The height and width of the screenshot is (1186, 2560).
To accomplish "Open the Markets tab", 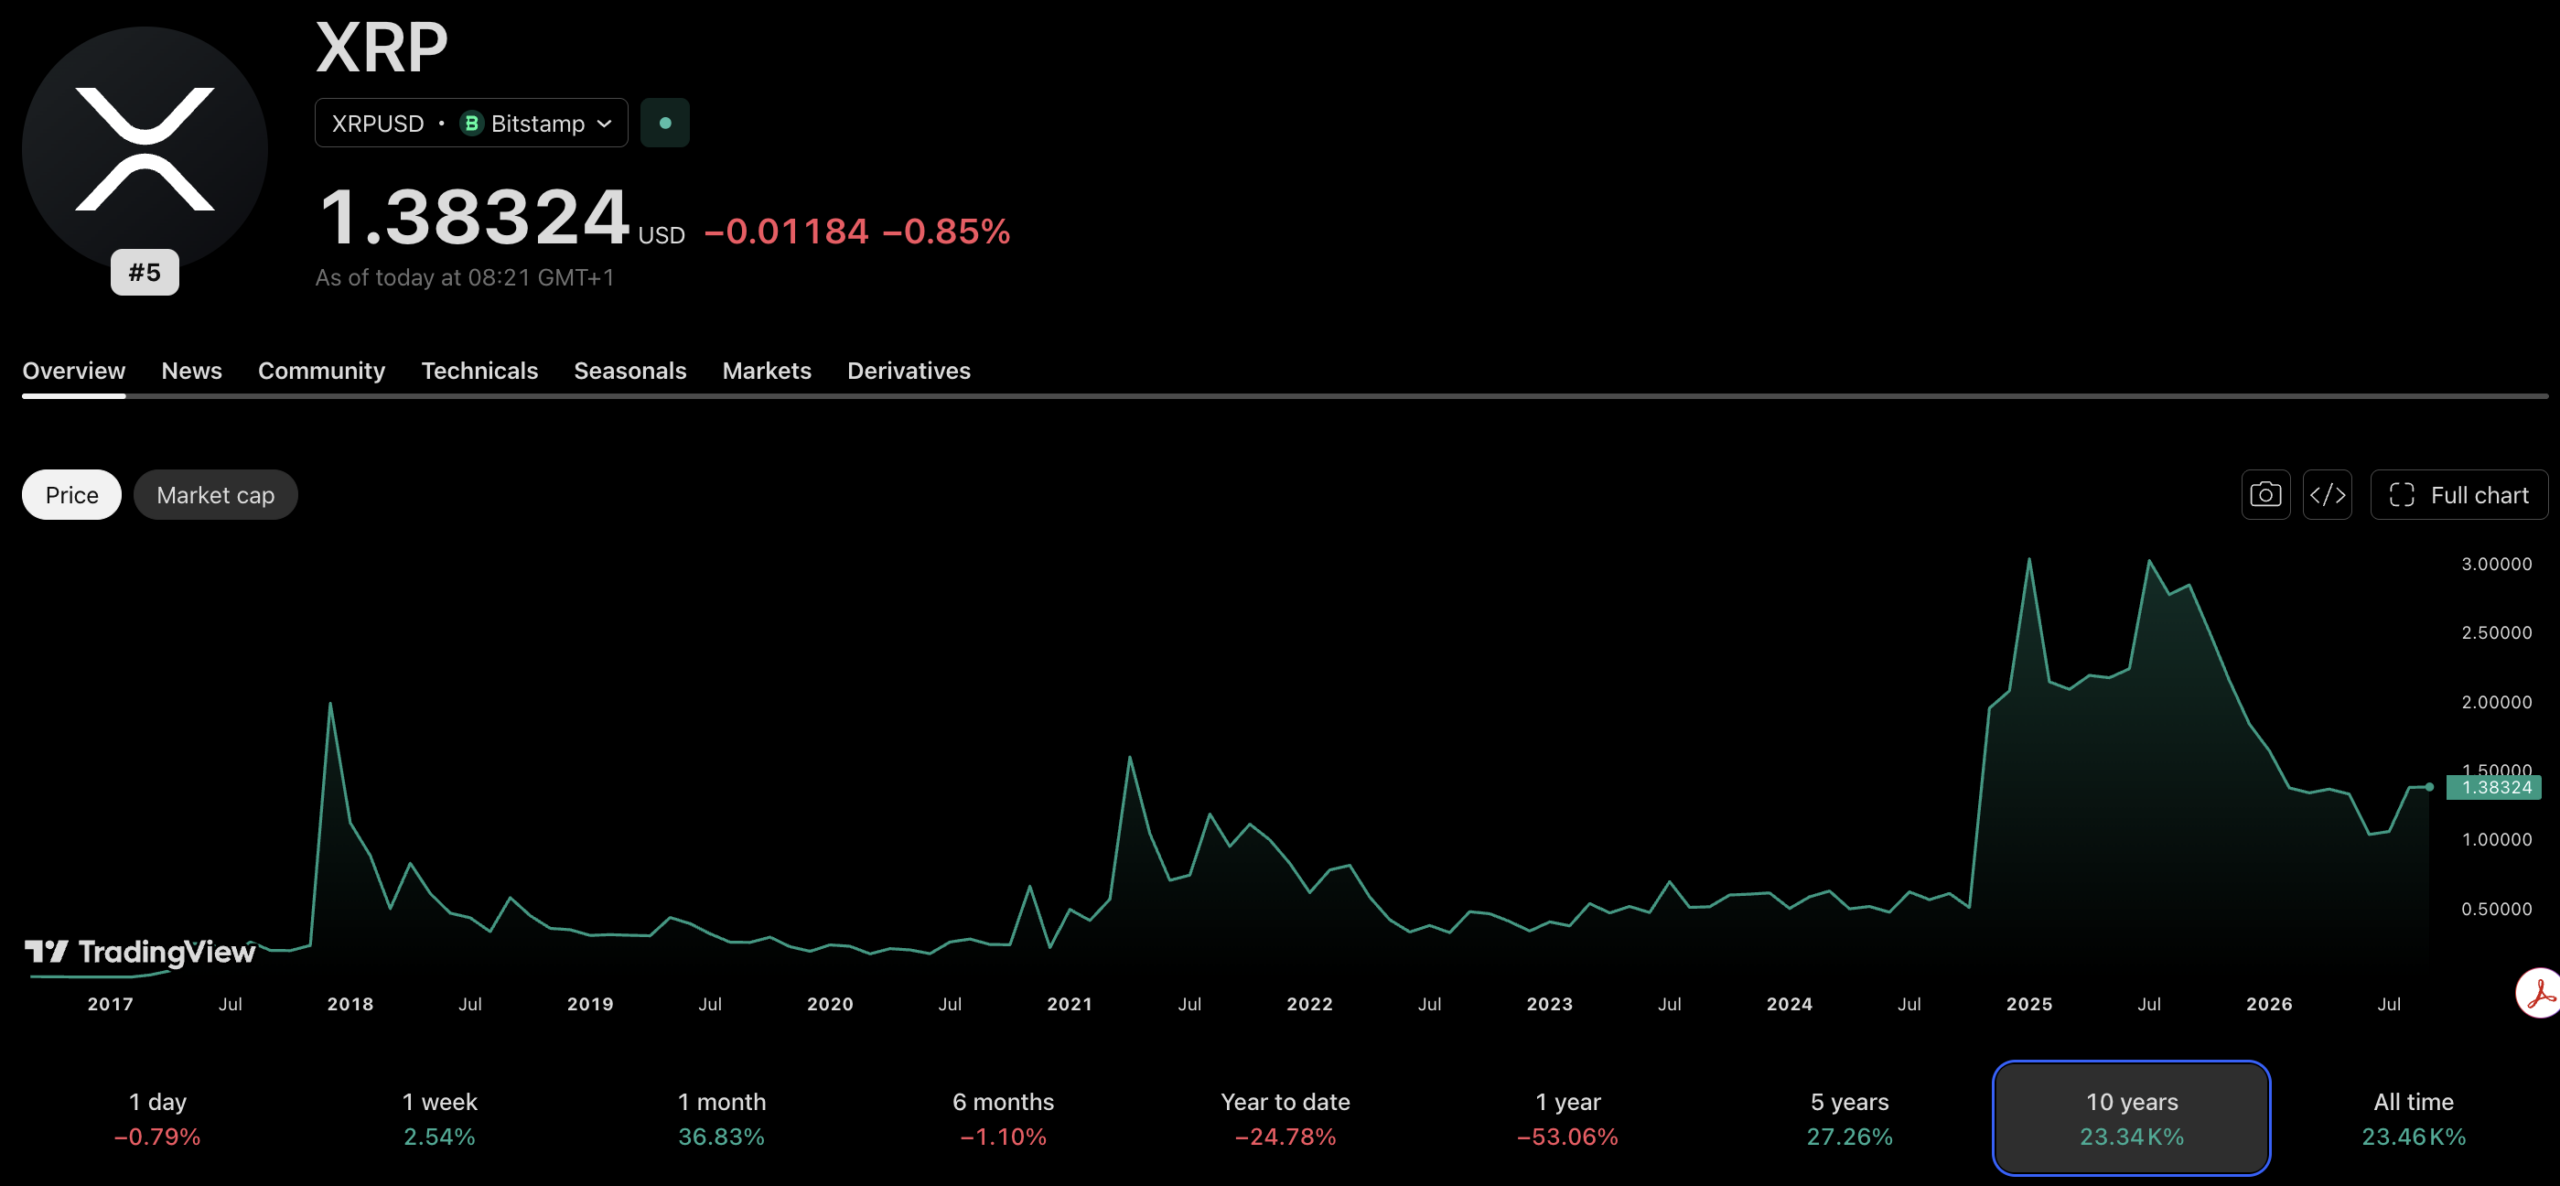I will coord(767,371).
